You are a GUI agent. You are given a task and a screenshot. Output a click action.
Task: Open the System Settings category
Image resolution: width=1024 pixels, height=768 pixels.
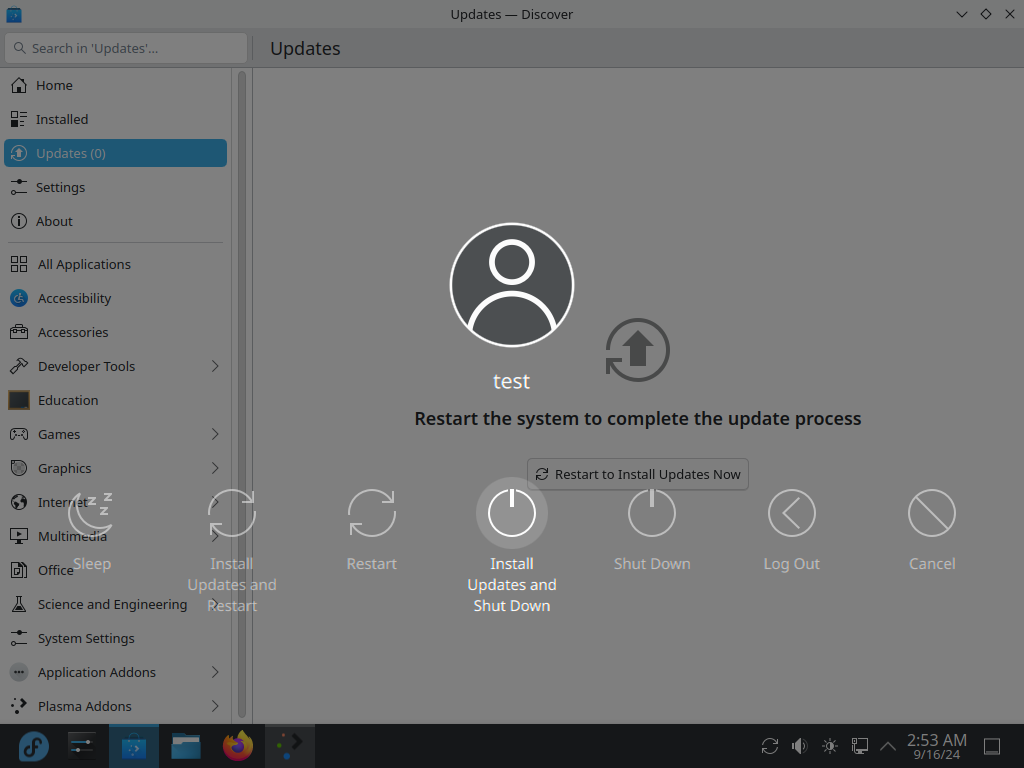coord(116,638)
